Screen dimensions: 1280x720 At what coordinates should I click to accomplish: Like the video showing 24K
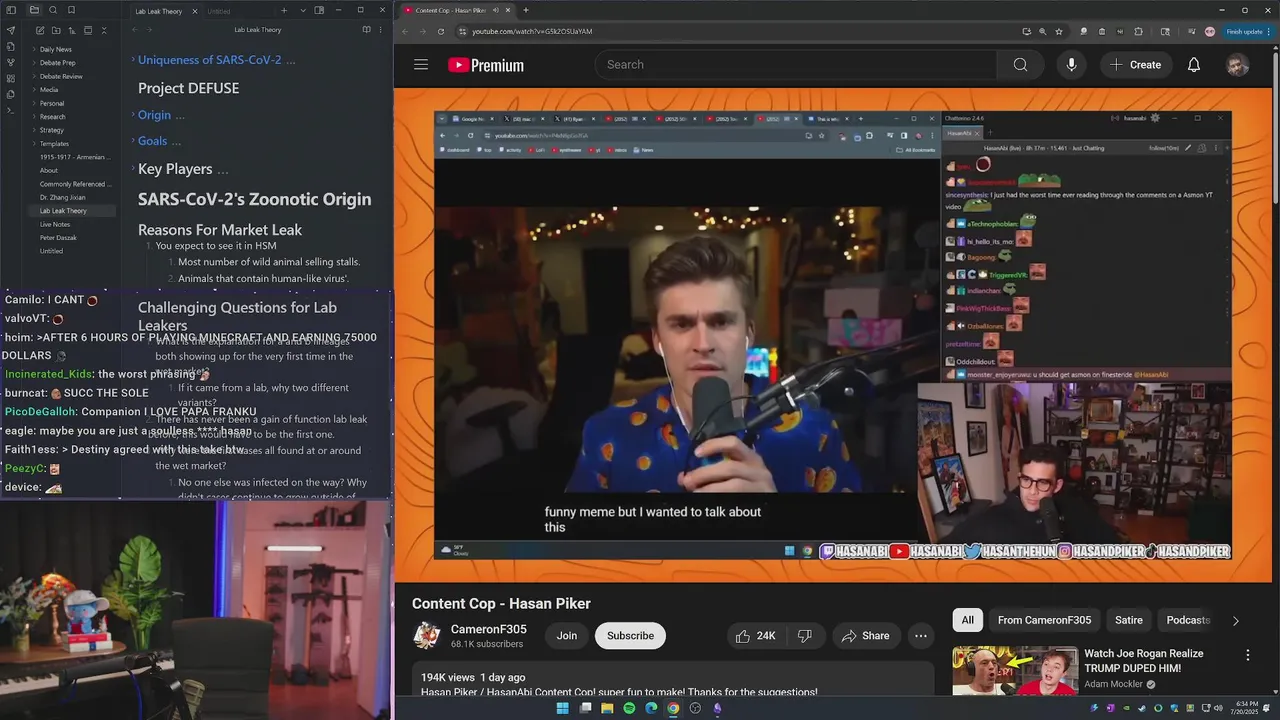[x=755, y=636]
